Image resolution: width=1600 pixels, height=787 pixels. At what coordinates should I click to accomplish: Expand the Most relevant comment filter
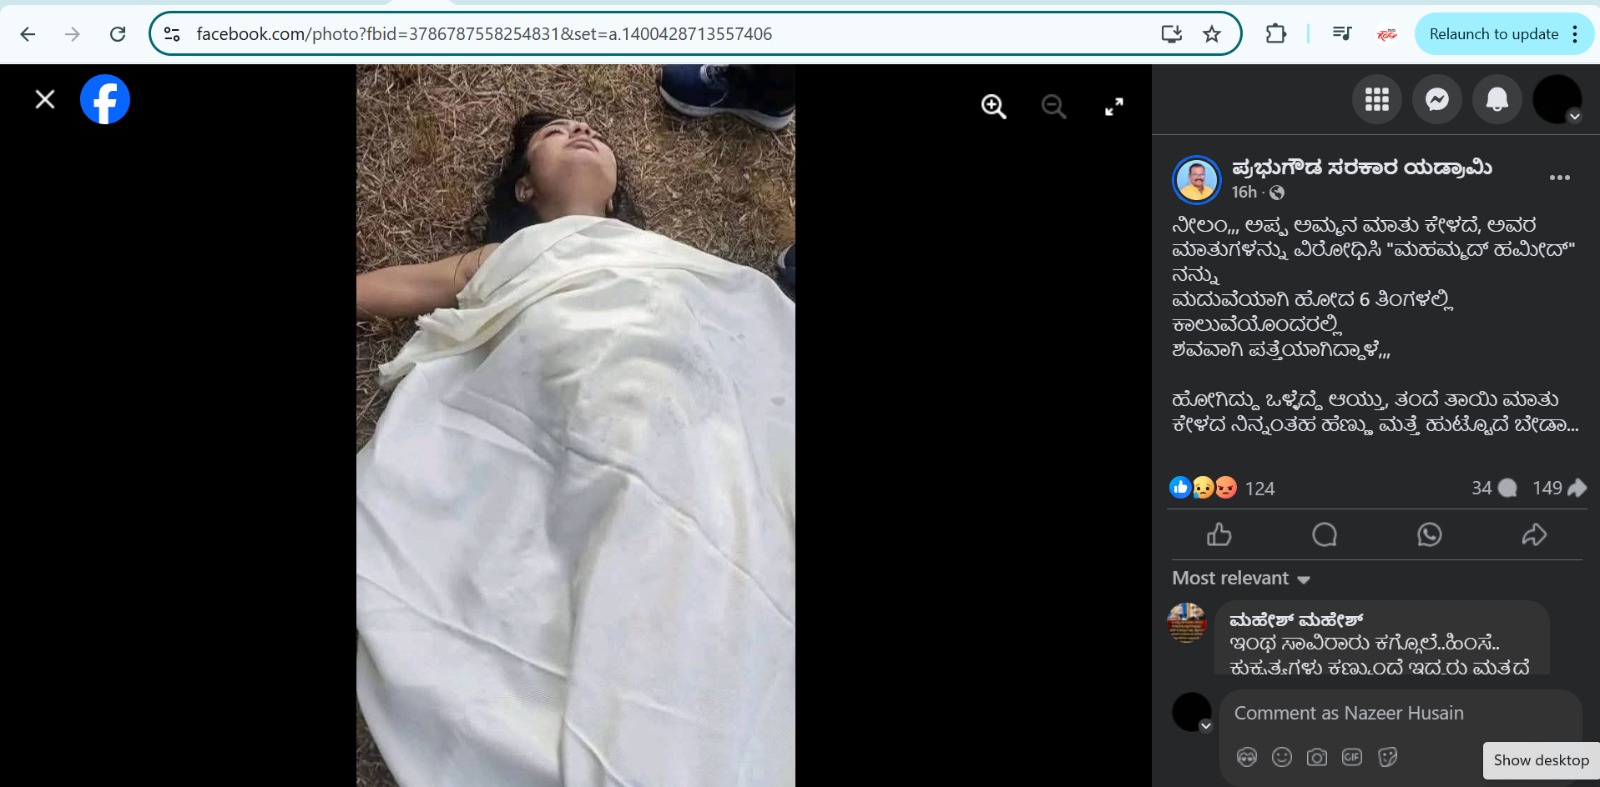(1241, 579)
